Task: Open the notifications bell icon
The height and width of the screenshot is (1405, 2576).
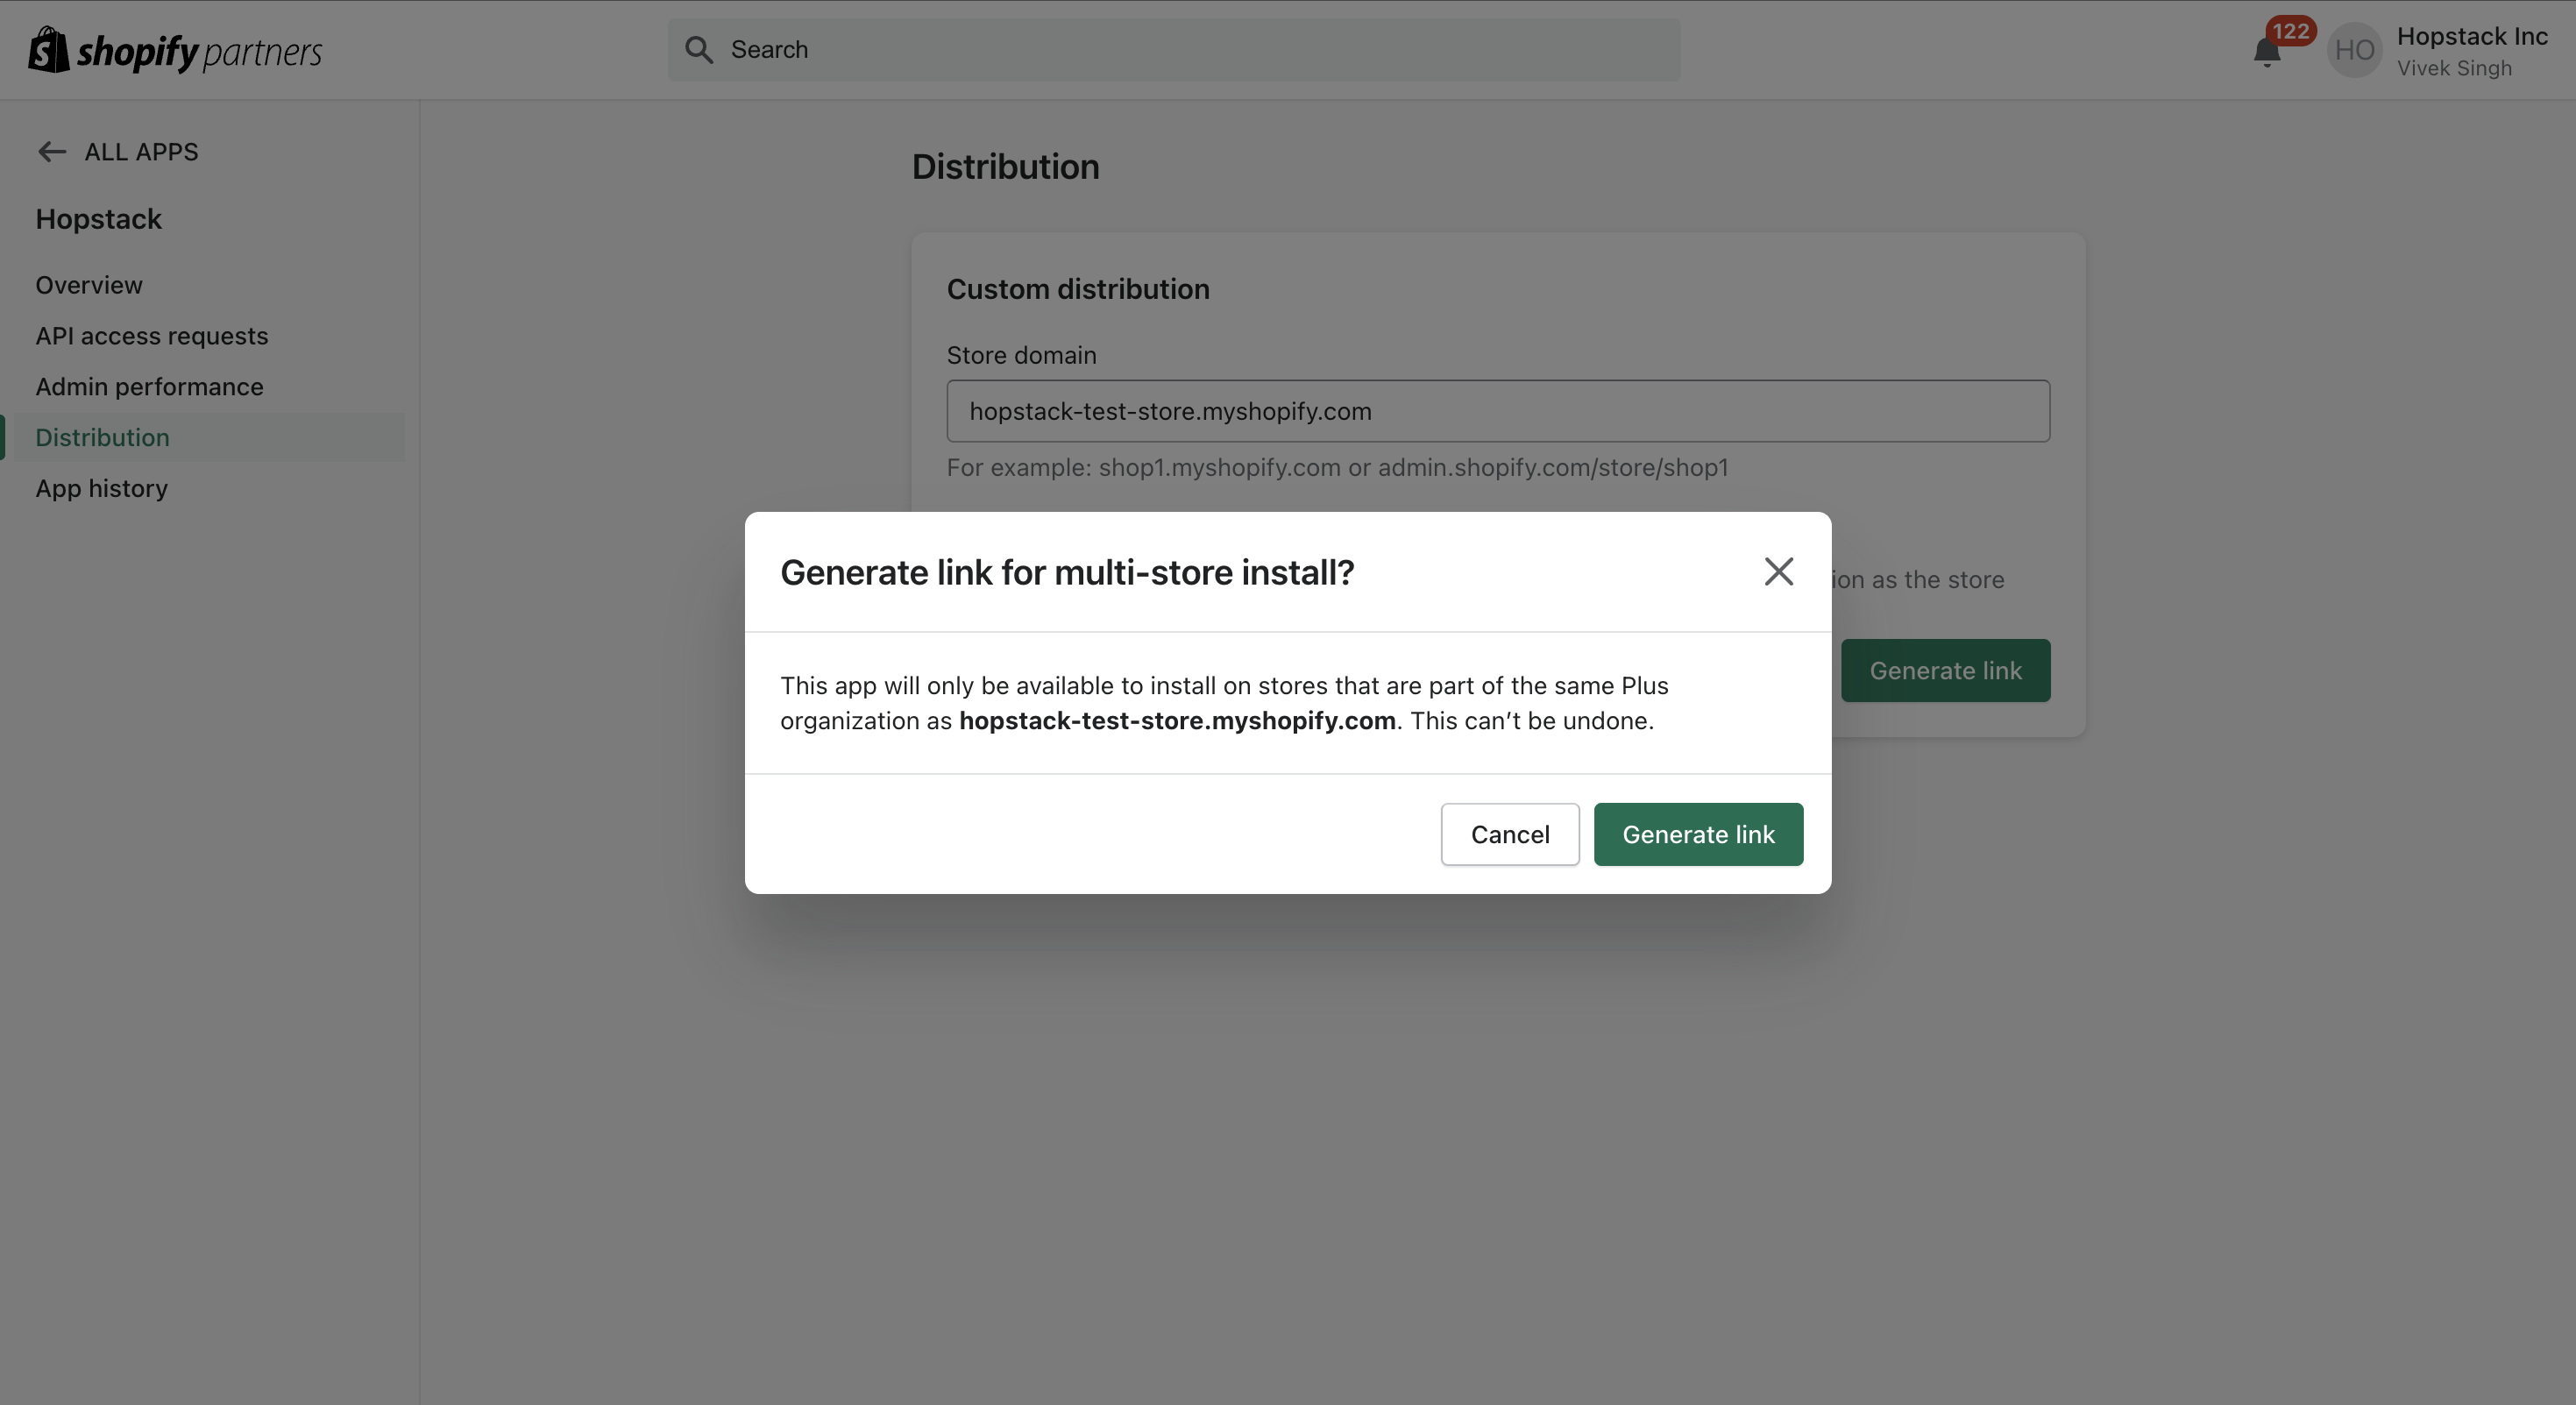Action: pyautogui.click(x=2266, y=52)
